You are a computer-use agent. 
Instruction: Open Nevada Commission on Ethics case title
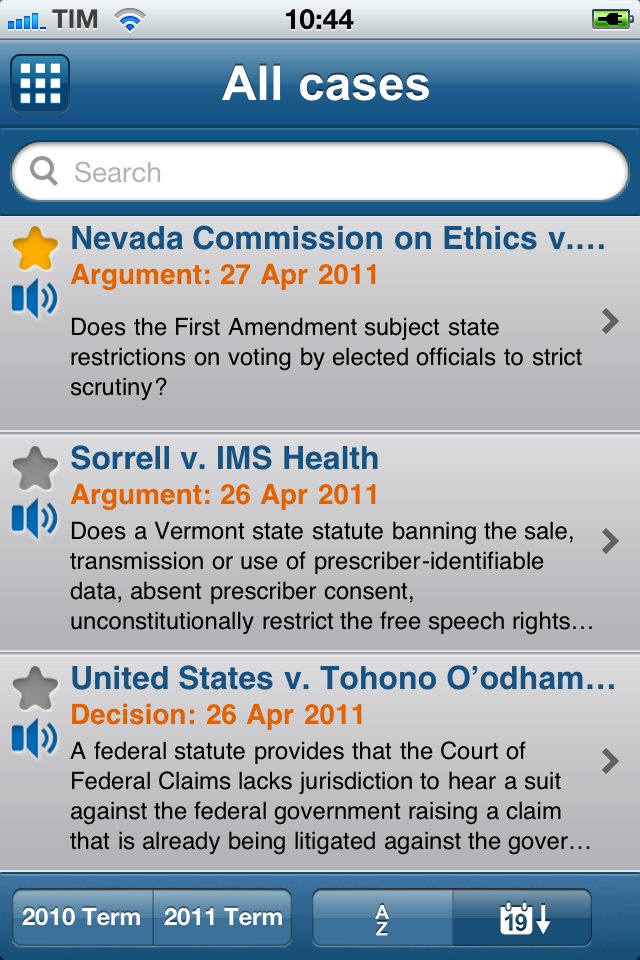tap(338, 238)
